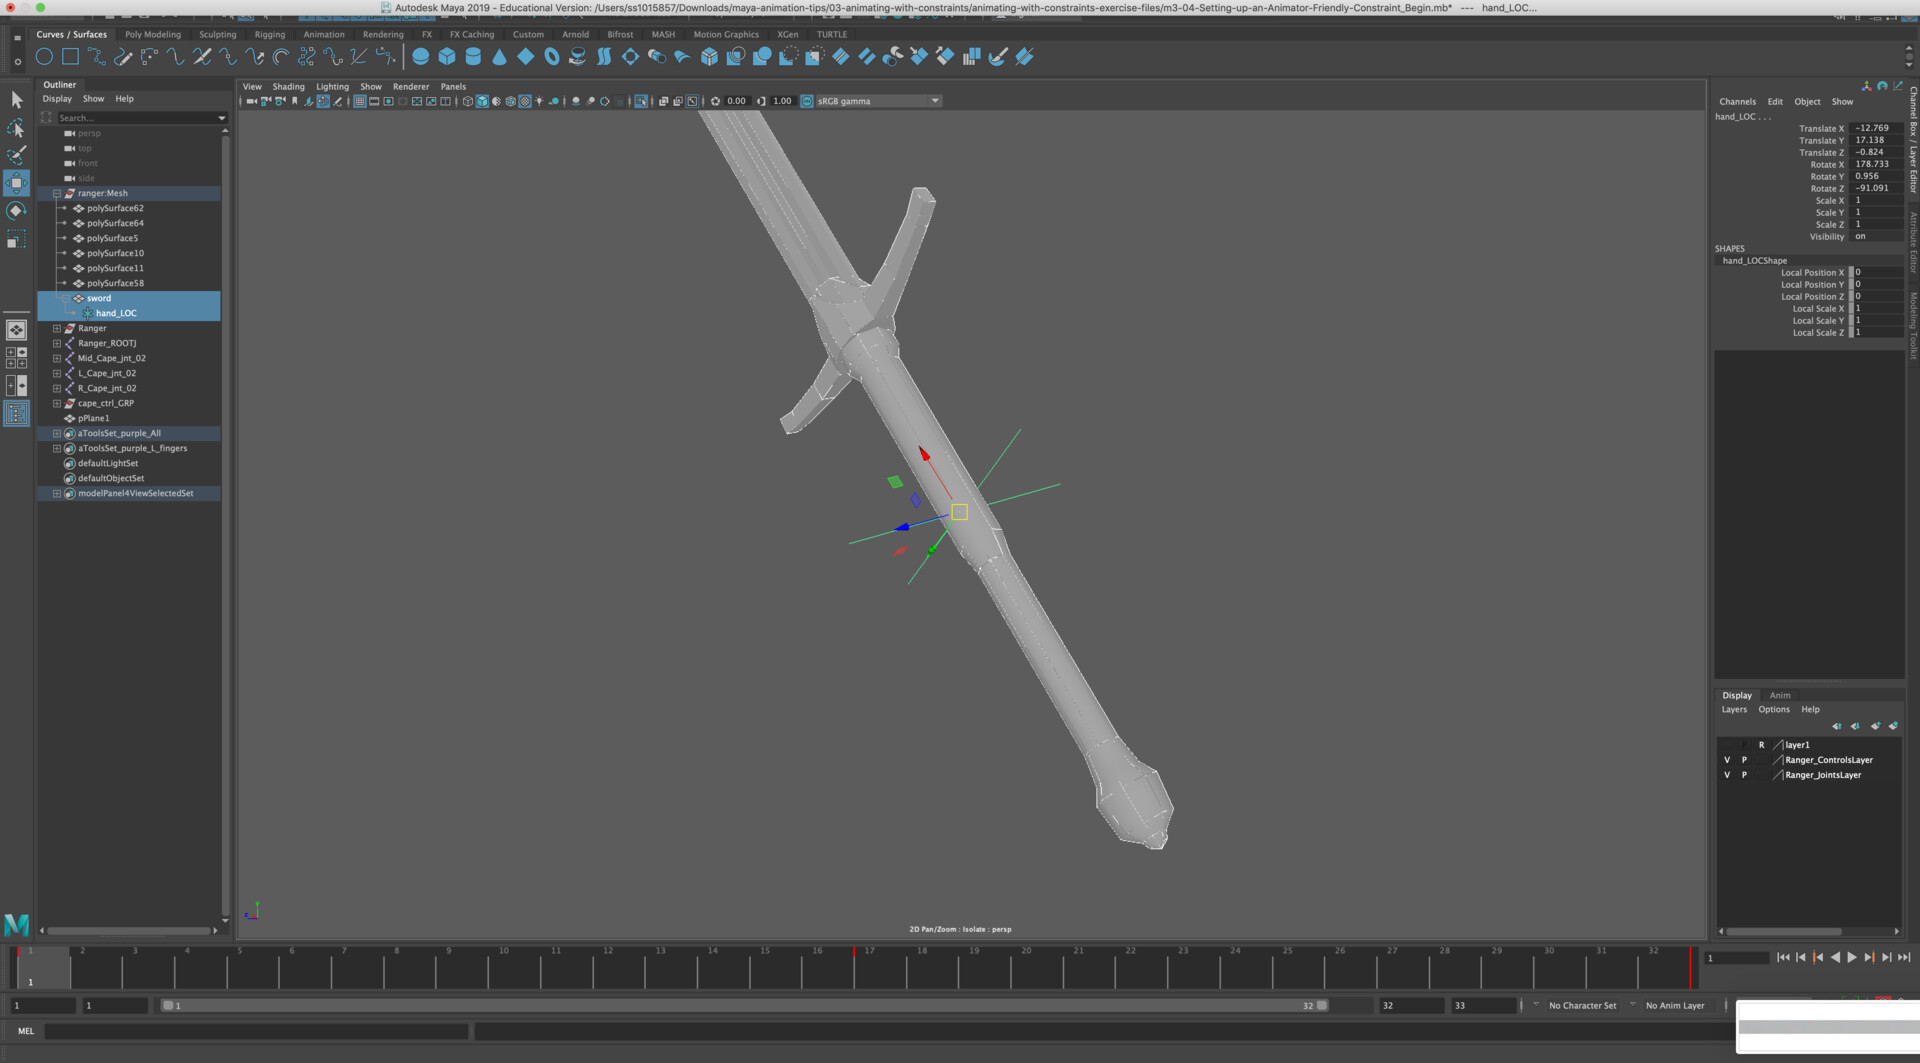Switch to four-view layout
This screenshot has width=1920, height=1063.
point(16,358)
